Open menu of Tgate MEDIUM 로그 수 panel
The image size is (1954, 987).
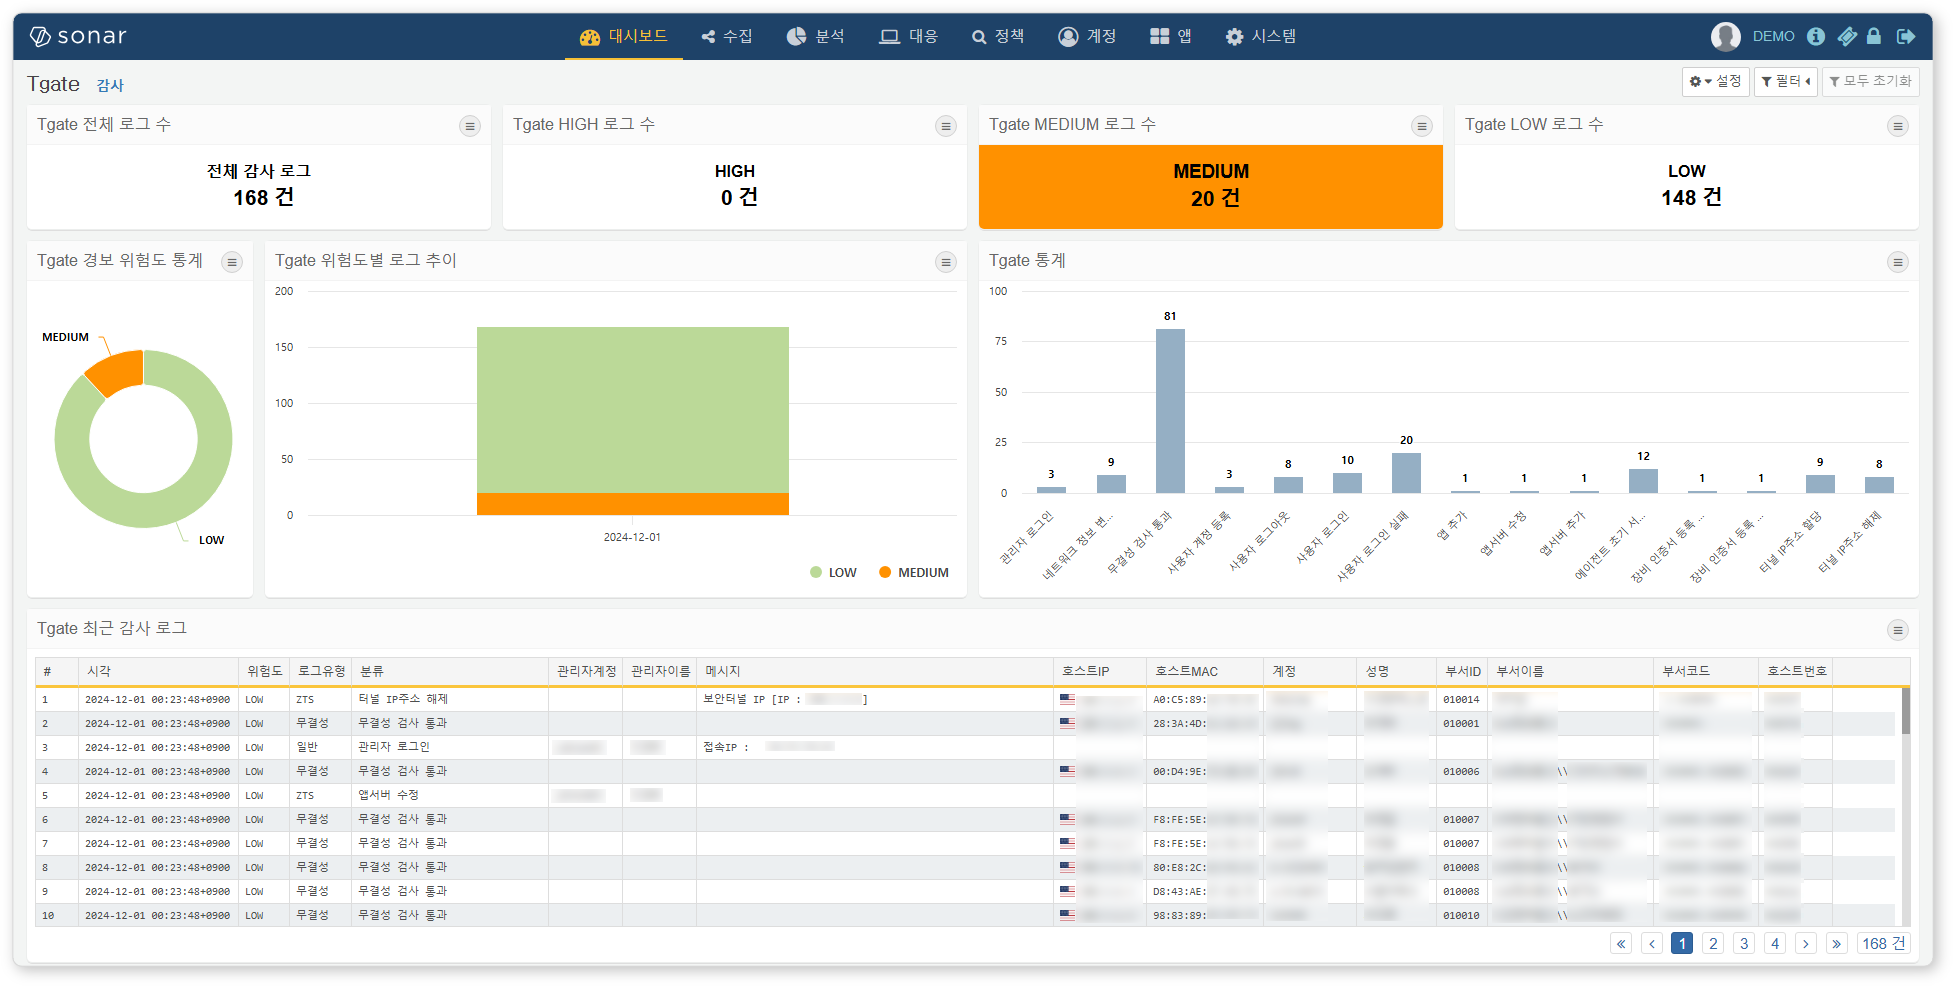pos(1421,126)
